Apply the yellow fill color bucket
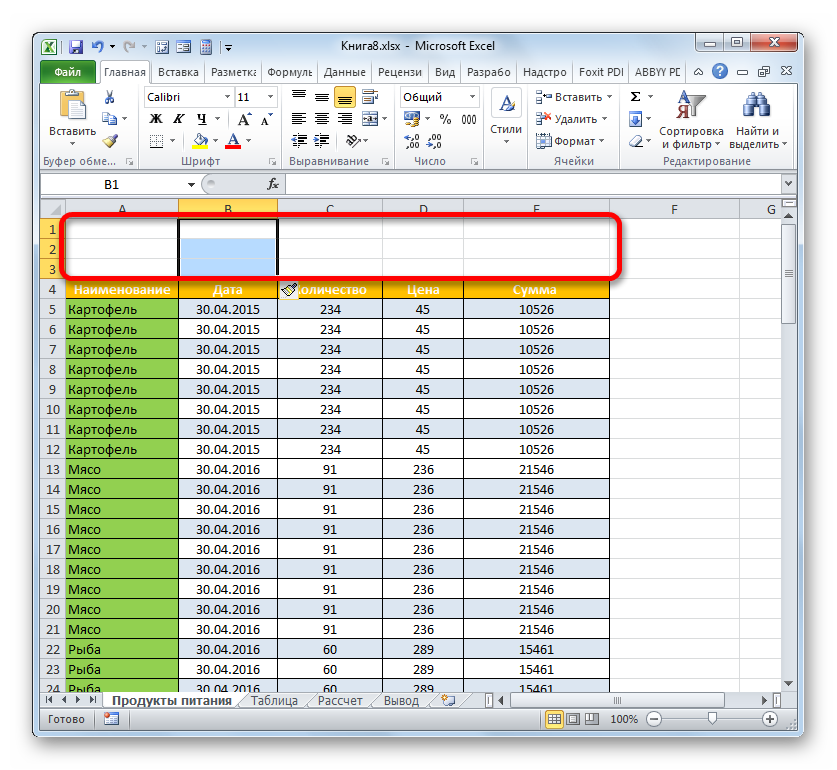This screenshot has height=770, width=837. (201, 141)
